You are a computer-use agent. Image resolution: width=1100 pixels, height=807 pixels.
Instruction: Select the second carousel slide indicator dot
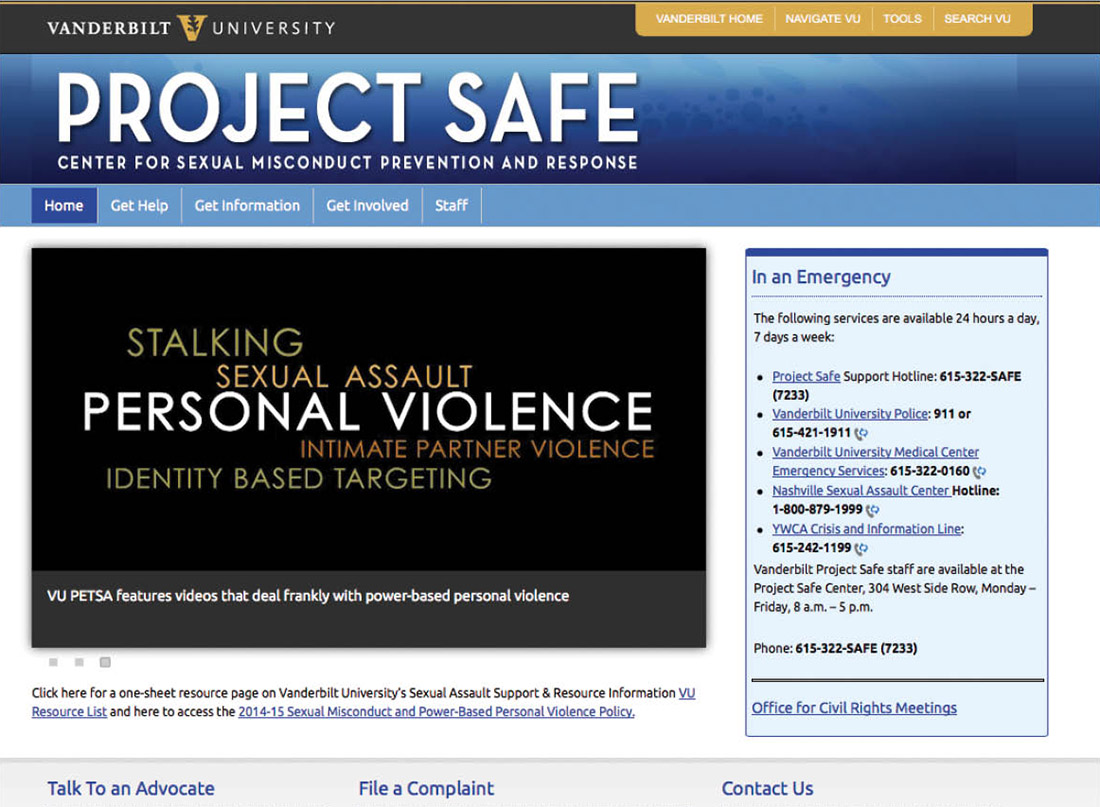click(x=79, y=662)
